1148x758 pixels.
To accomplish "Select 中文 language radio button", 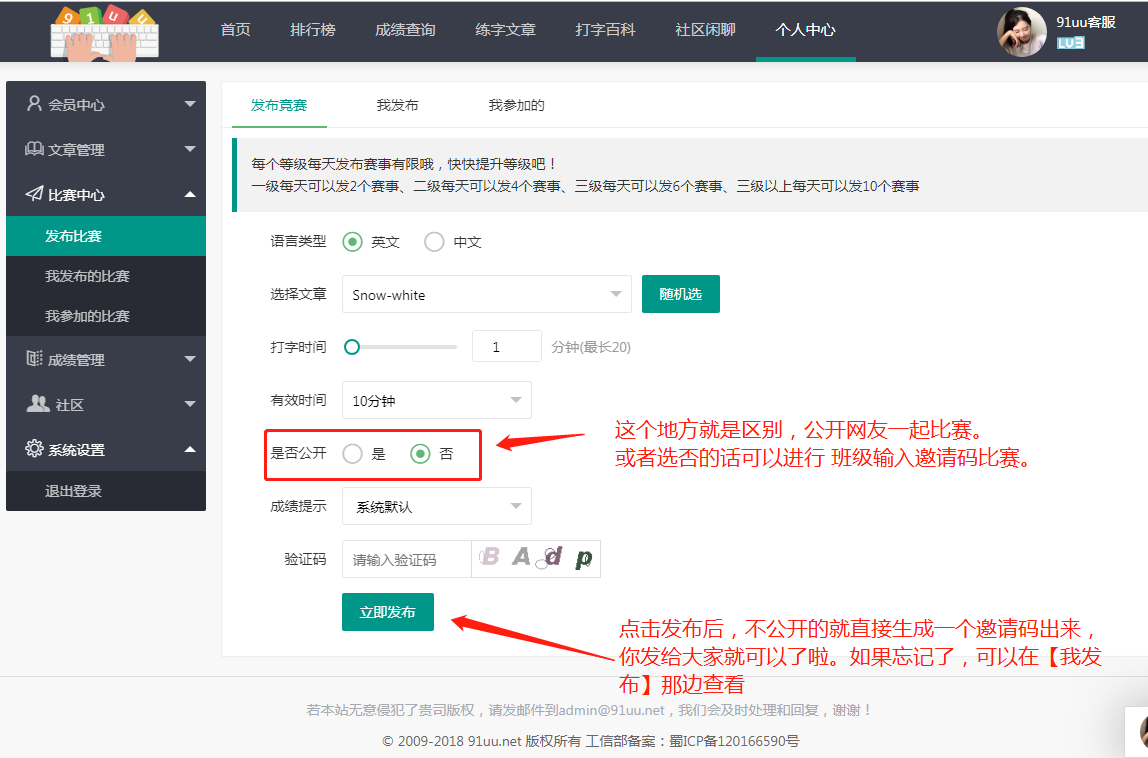I will [x=434, y=242].
